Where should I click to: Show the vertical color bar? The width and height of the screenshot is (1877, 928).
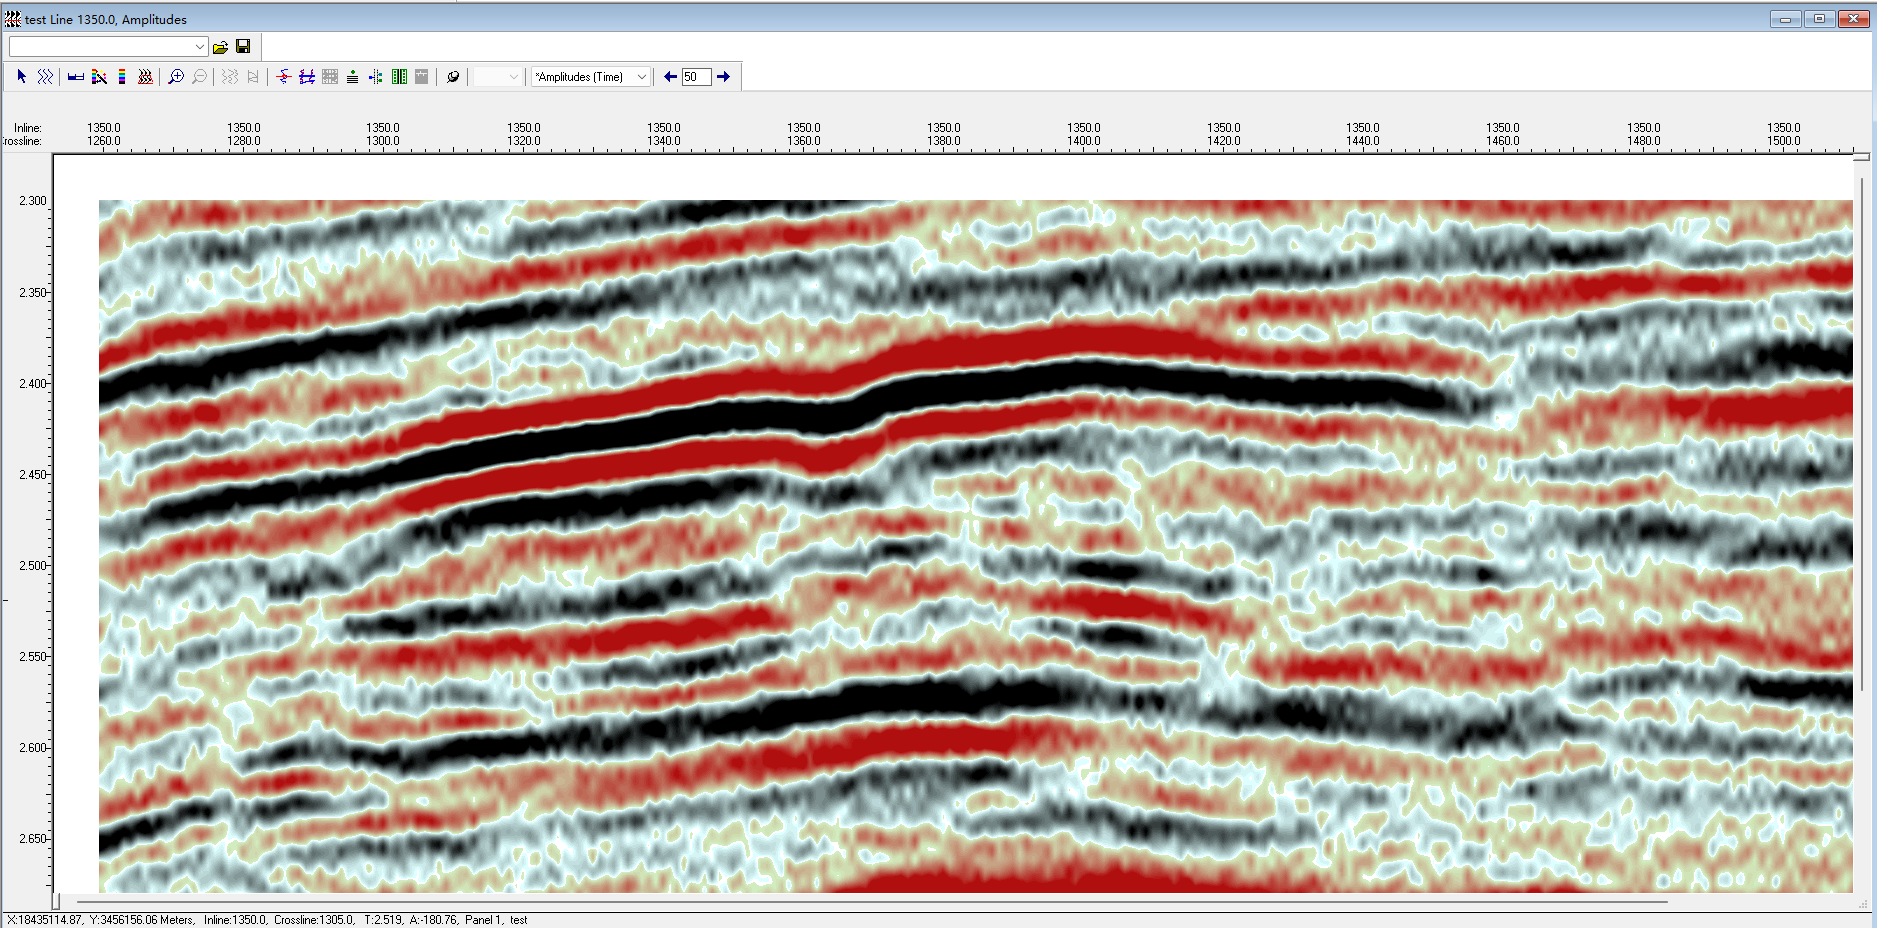pyautogui.click(x=122, y=76)
